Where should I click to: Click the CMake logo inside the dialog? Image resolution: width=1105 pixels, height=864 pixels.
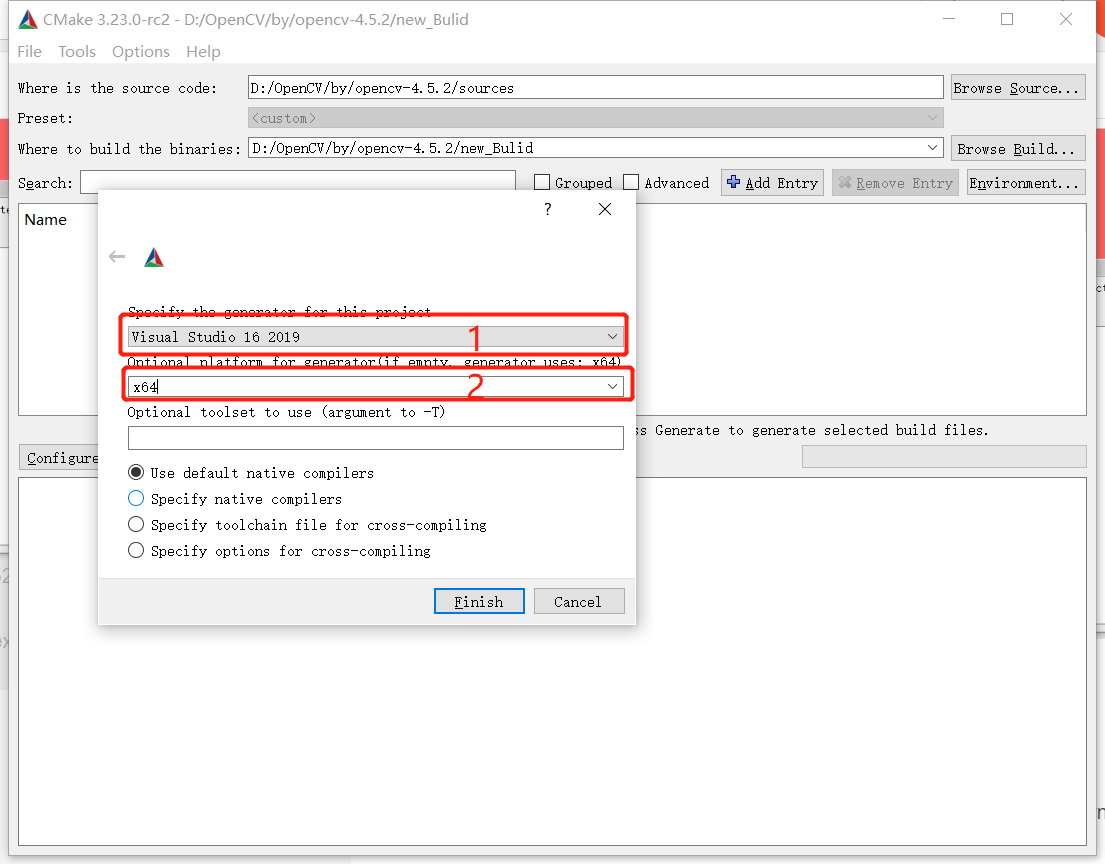[x=154, y=257]
